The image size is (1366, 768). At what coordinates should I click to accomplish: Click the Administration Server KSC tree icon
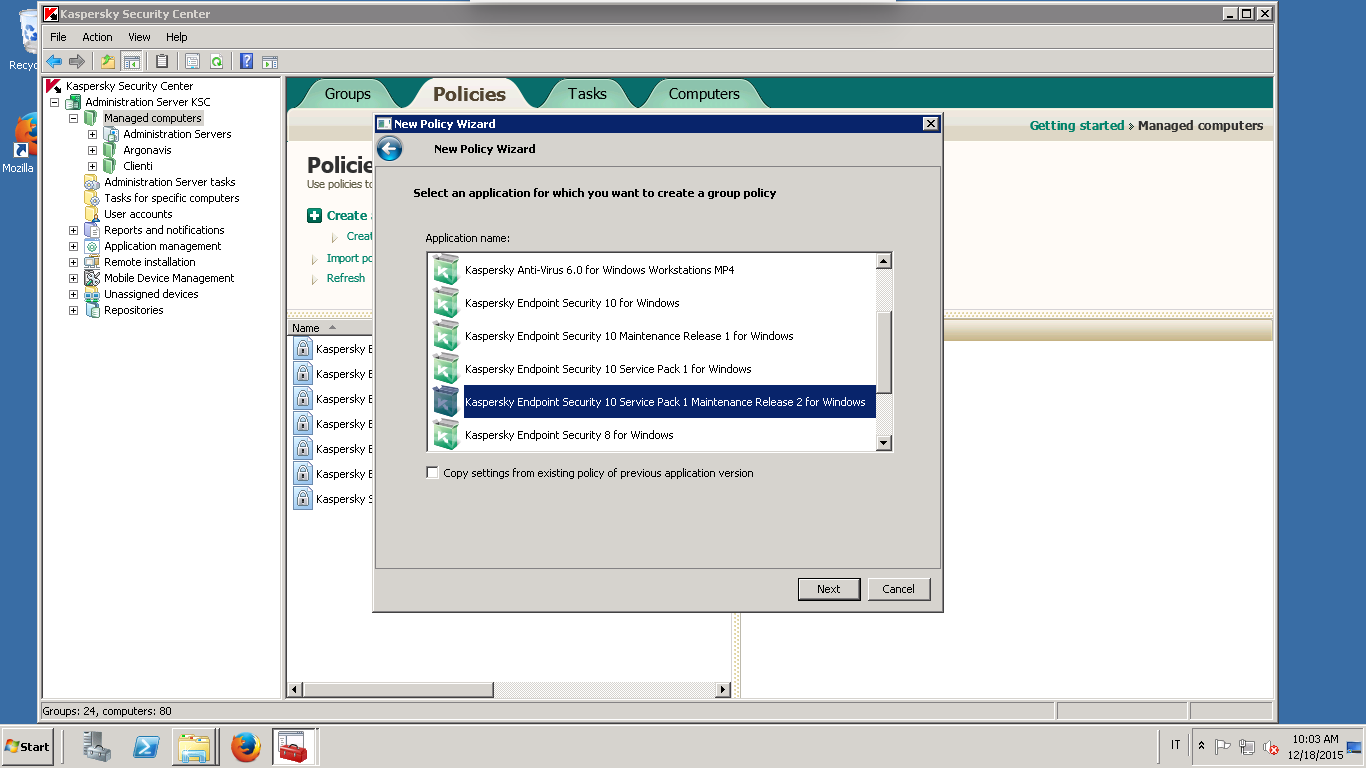pyautogui.click(x=74, y=102)
